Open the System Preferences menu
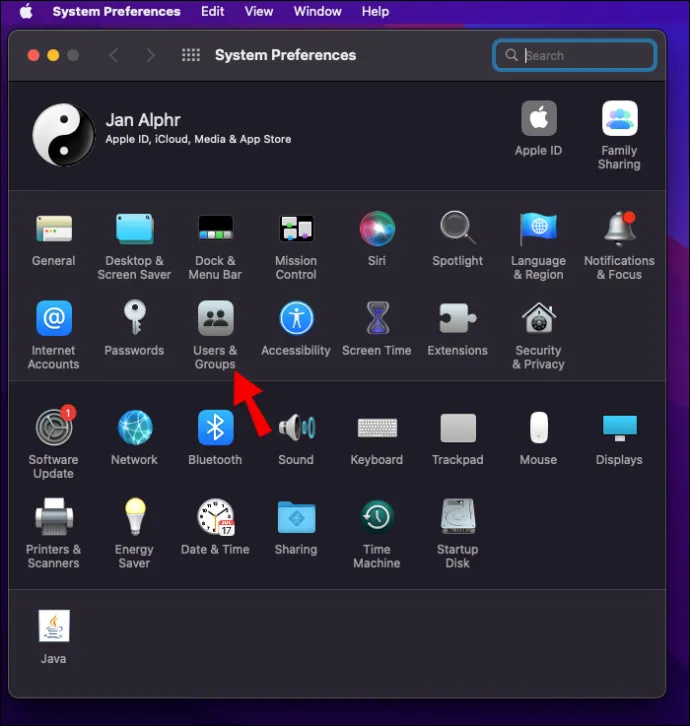This screenshot has width=690, height=726. coord(116,12)
